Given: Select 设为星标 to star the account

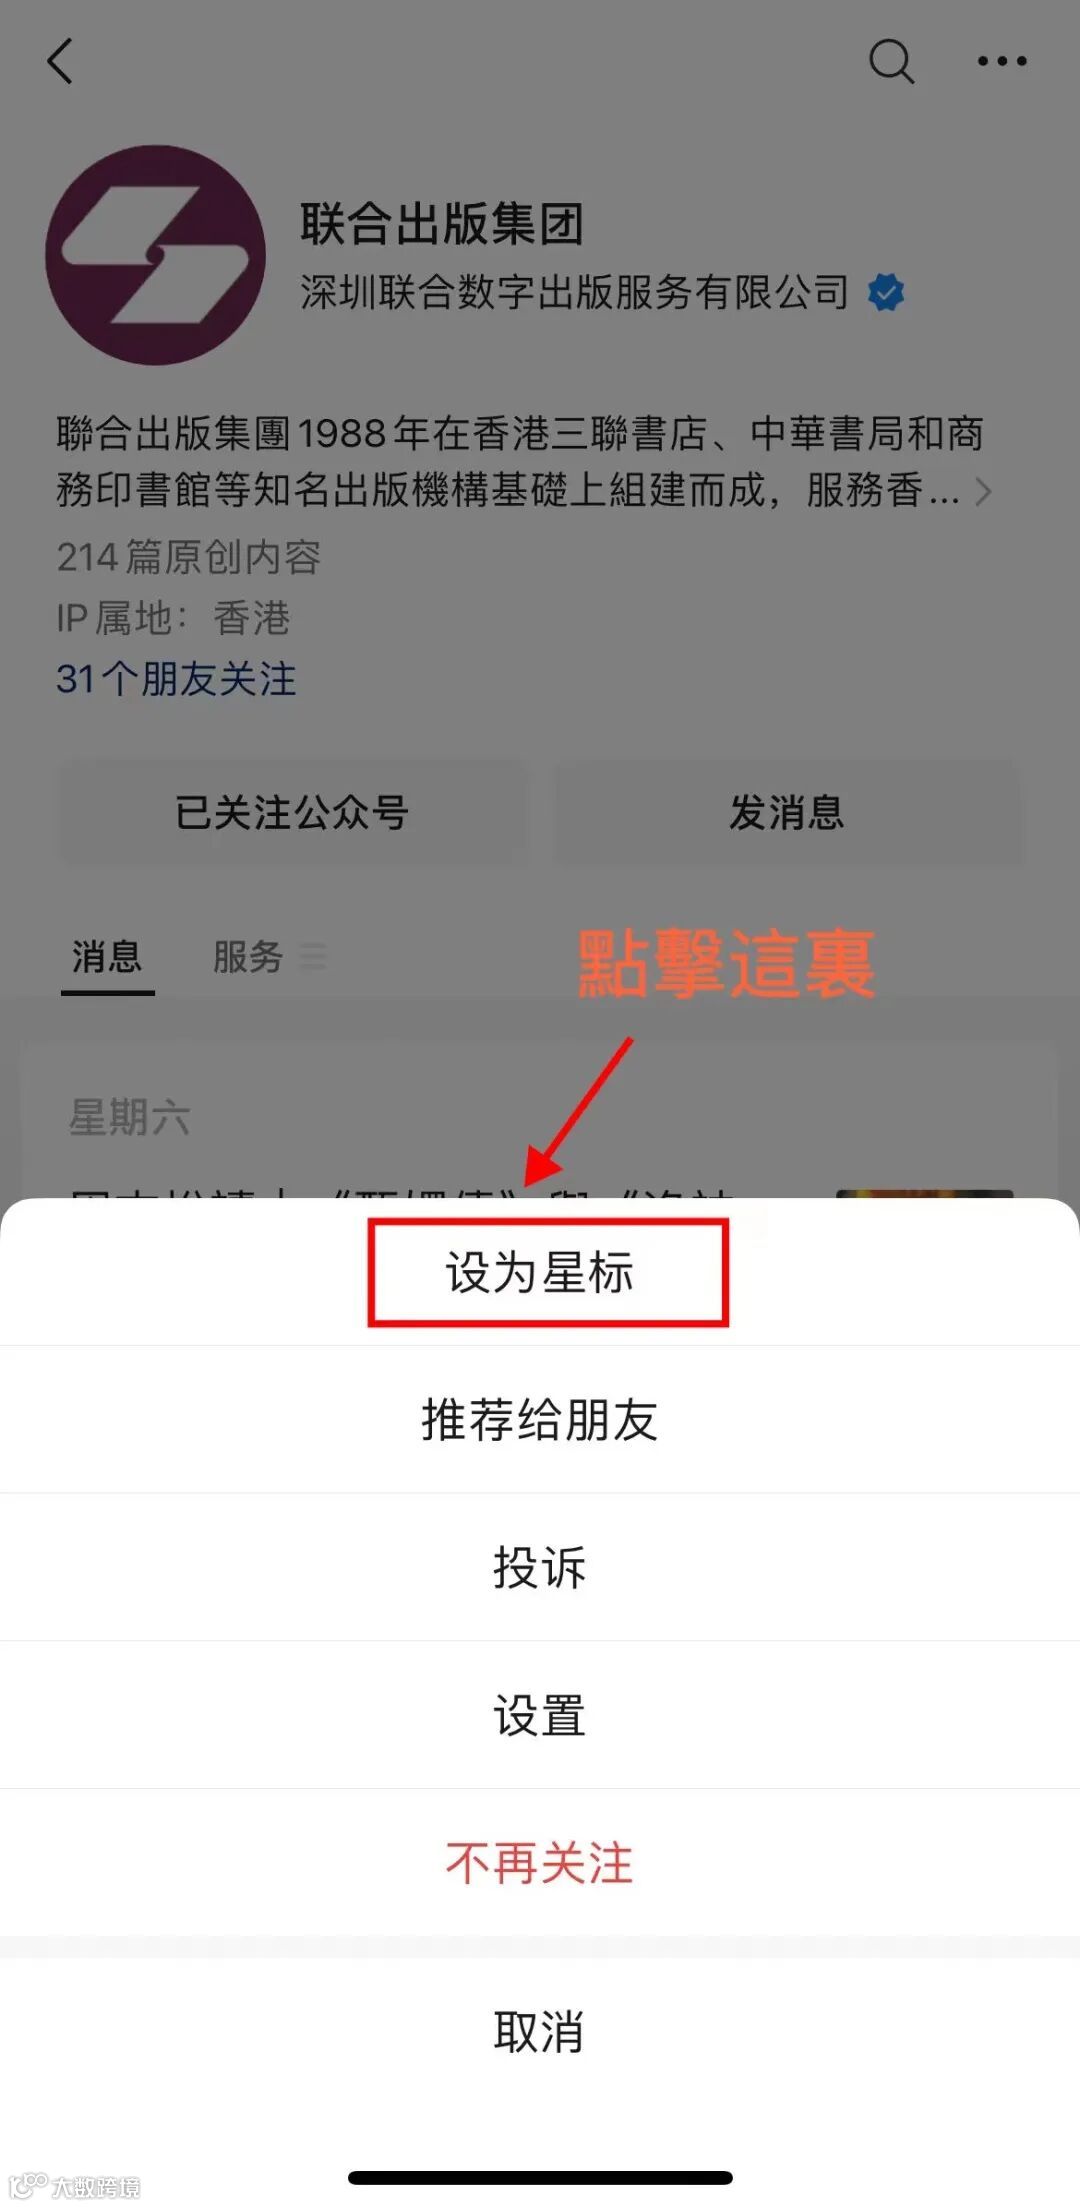Looking at the screenshot, I should 540,1273.
